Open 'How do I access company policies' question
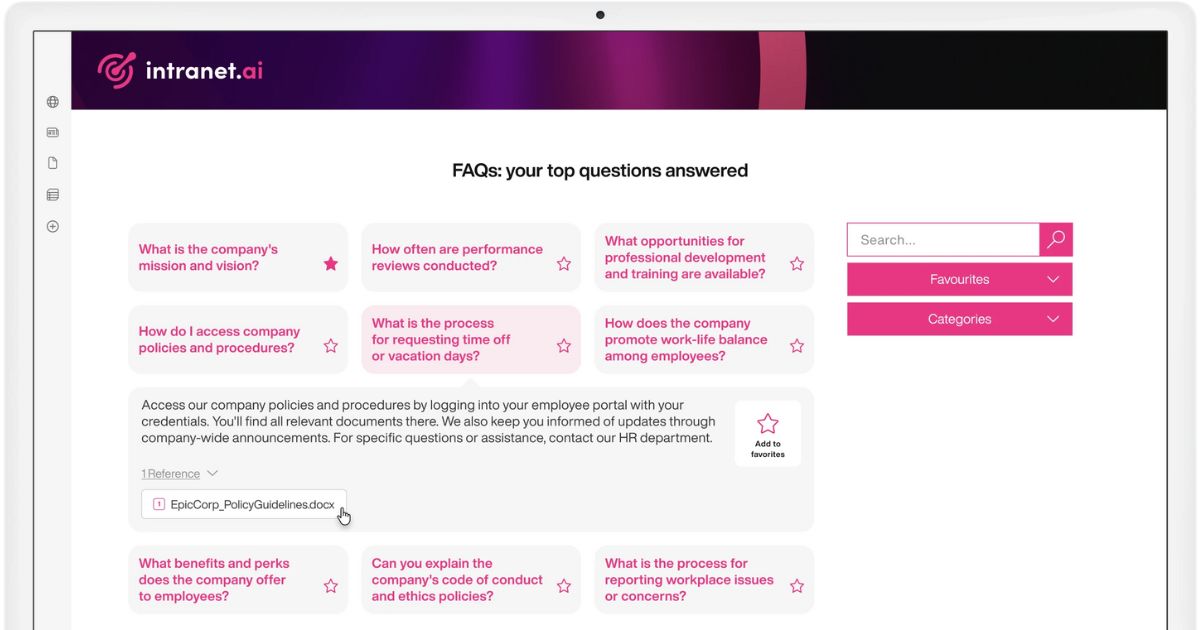Viewport: 1200px width, 630px height. tap(220, 340)
